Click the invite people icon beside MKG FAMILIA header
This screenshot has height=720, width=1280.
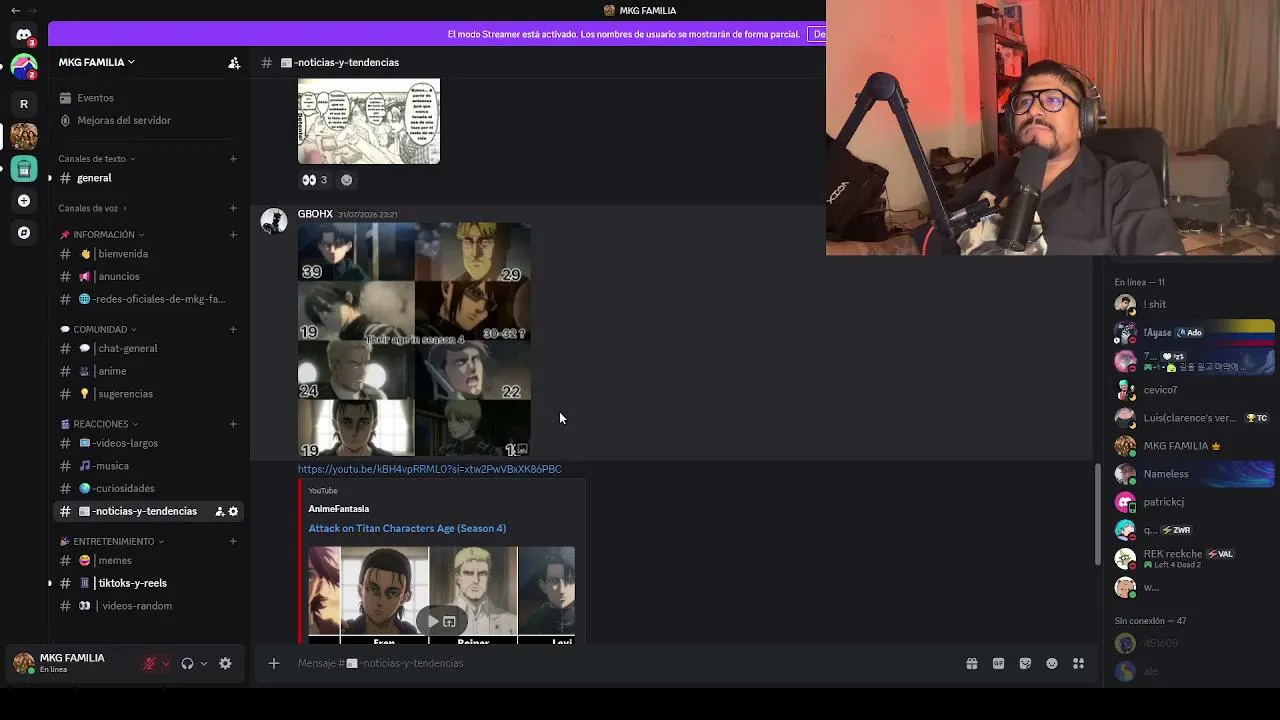[x=234, y=62]
